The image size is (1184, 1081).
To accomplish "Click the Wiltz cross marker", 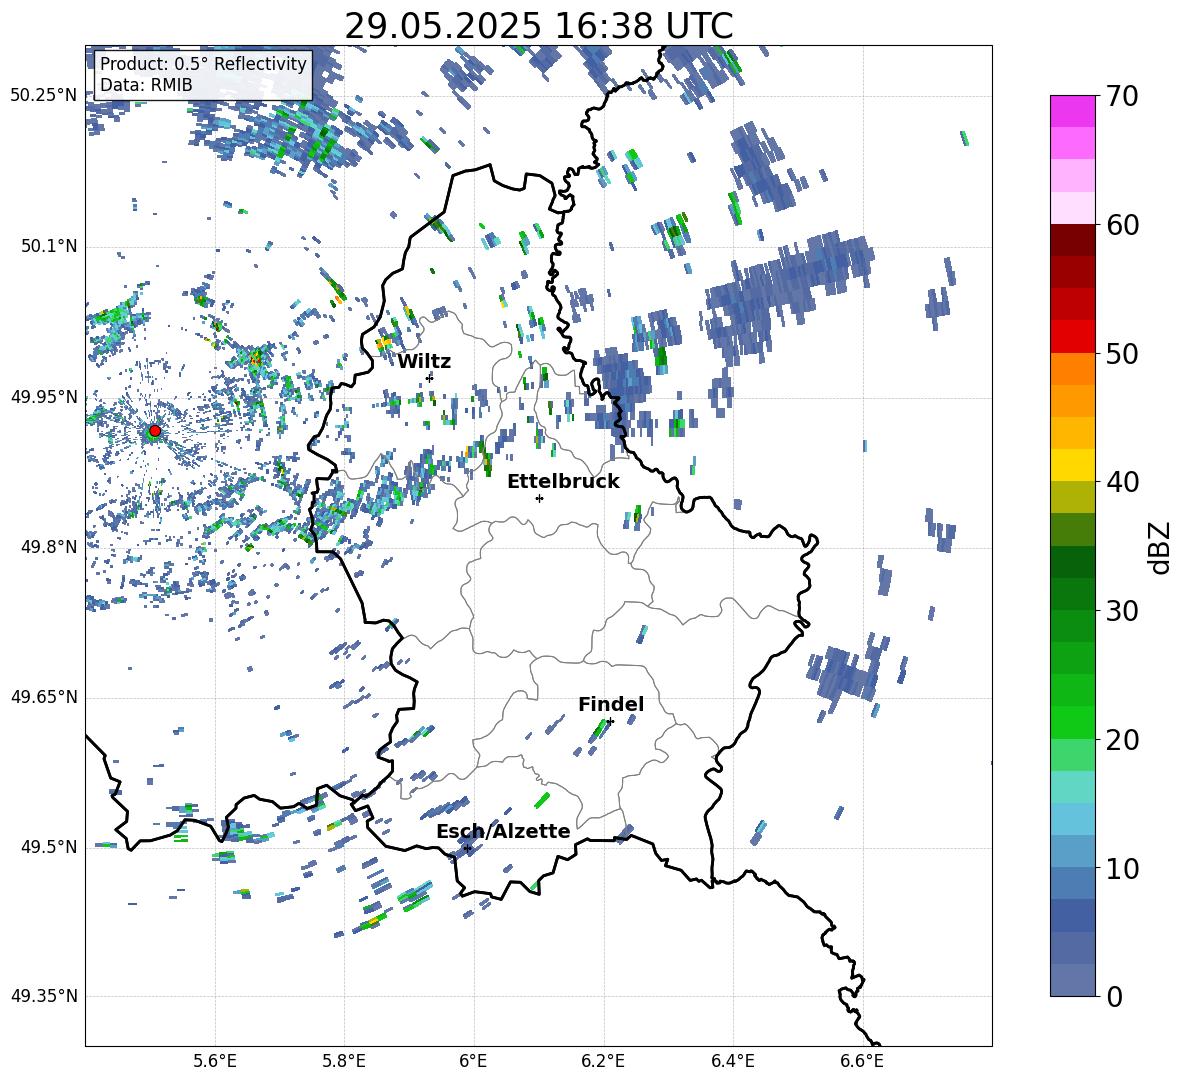I will click(430, 377).
